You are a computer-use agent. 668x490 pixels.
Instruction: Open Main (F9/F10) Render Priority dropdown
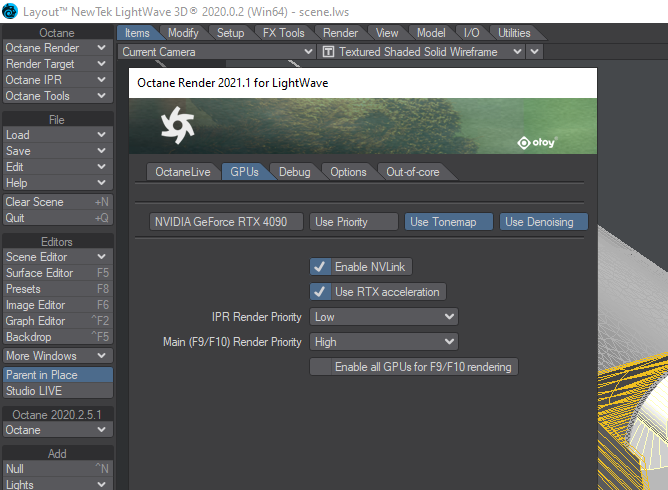tap(384, 342)
